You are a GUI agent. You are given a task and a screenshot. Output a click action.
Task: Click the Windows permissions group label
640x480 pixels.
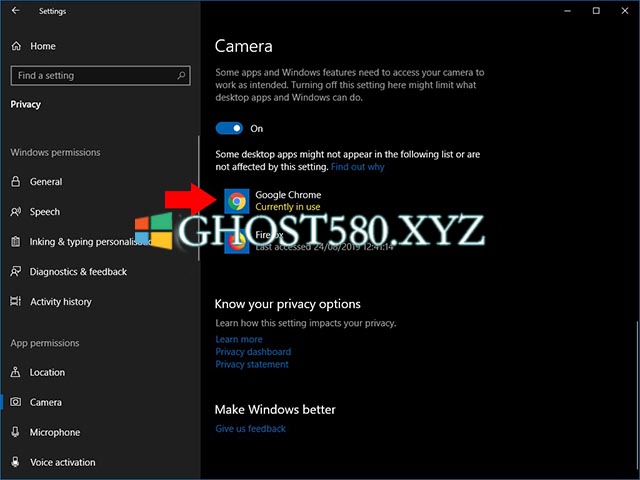(x=55, y=152)
